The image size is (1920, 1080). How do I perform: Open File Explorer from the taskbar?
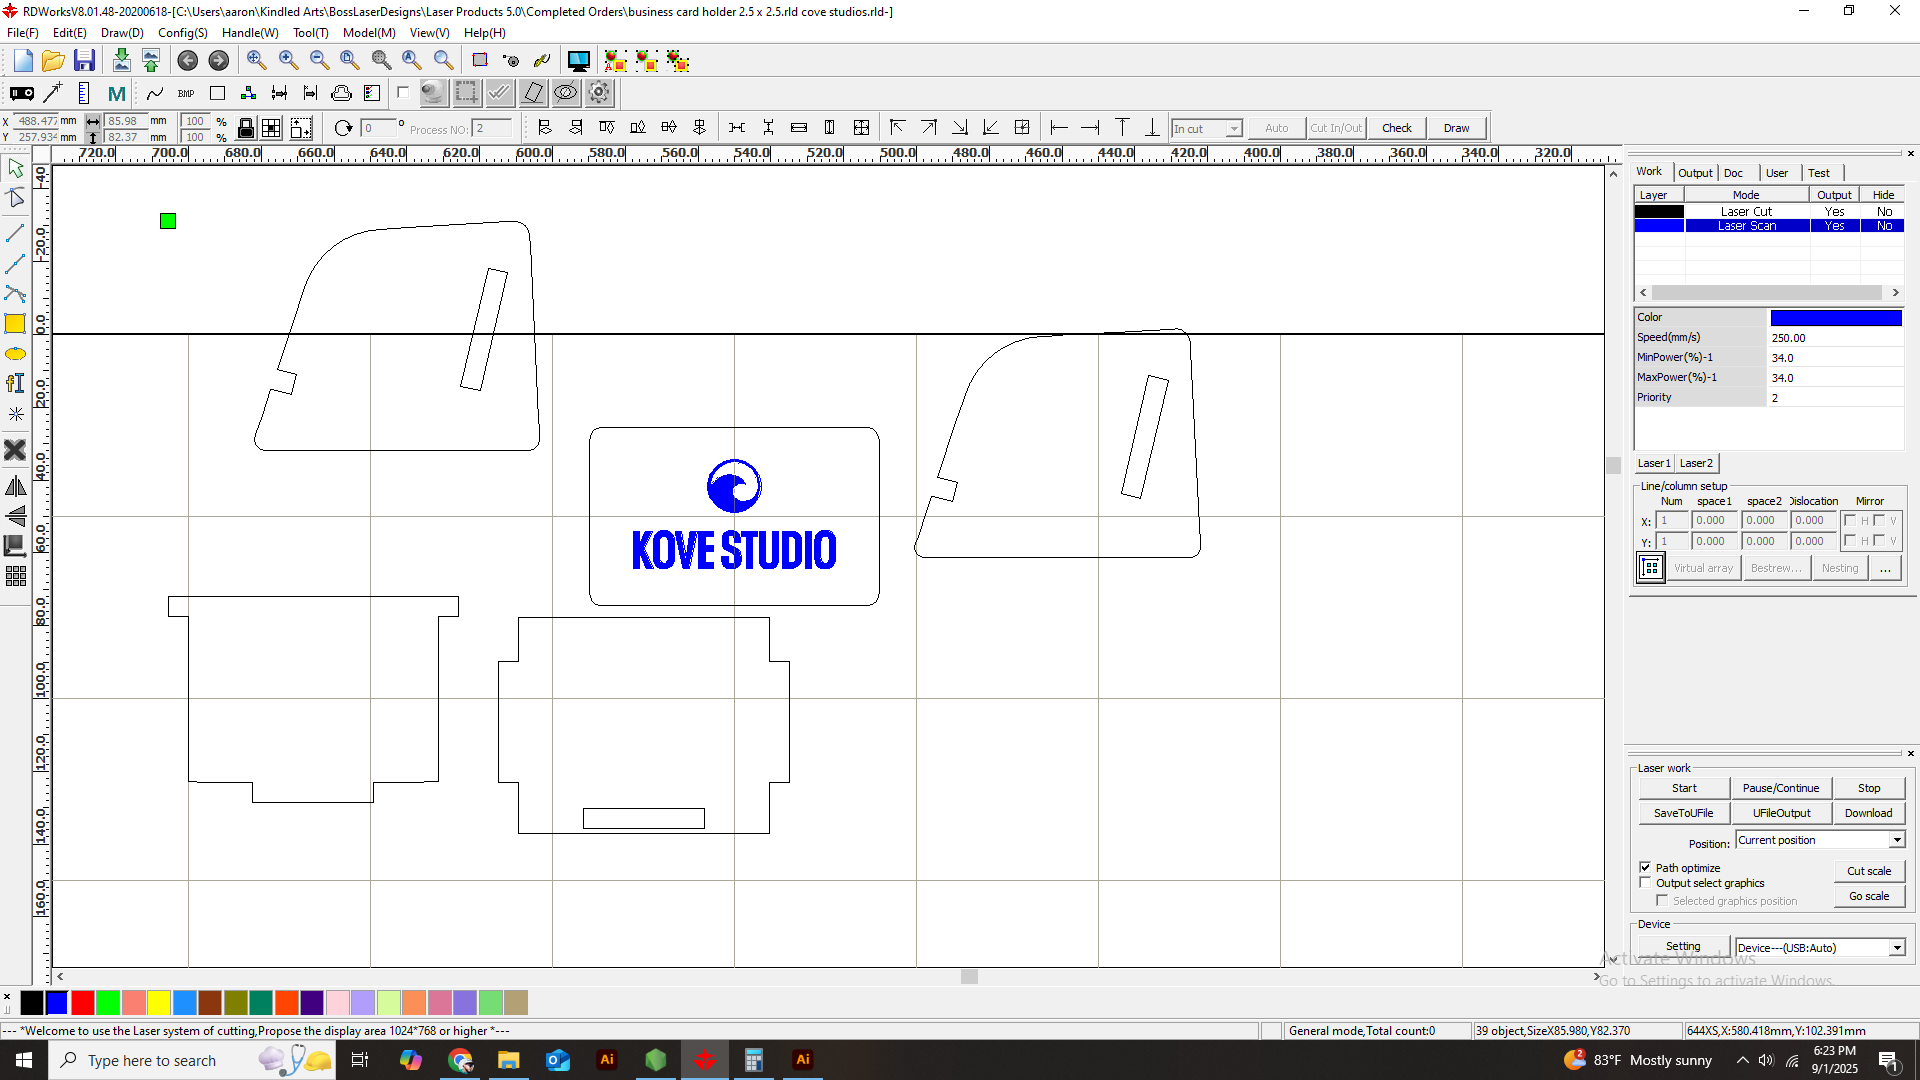[x=509, y=1060]
